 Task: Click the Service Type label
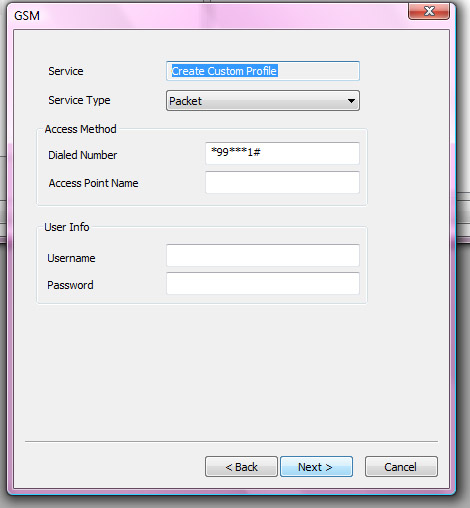(x=79, y=100)
